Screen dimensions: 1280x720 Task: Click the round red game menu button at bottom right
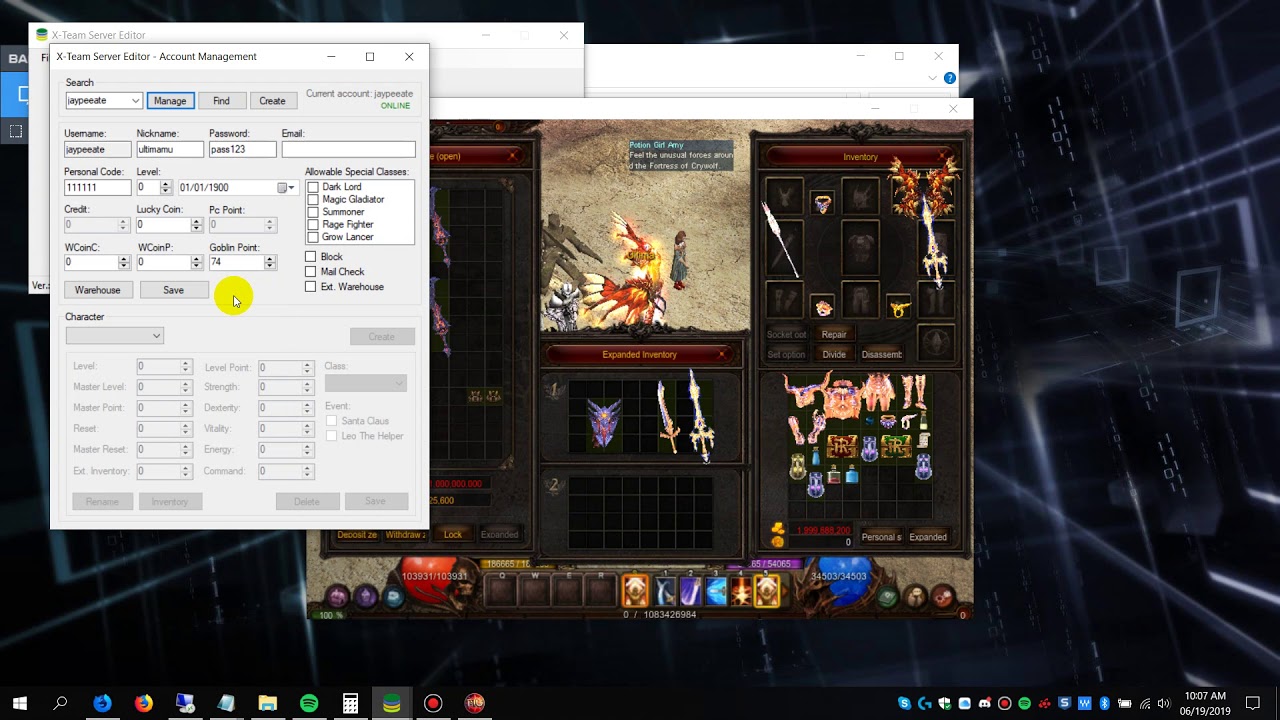(x=943, y=597)
